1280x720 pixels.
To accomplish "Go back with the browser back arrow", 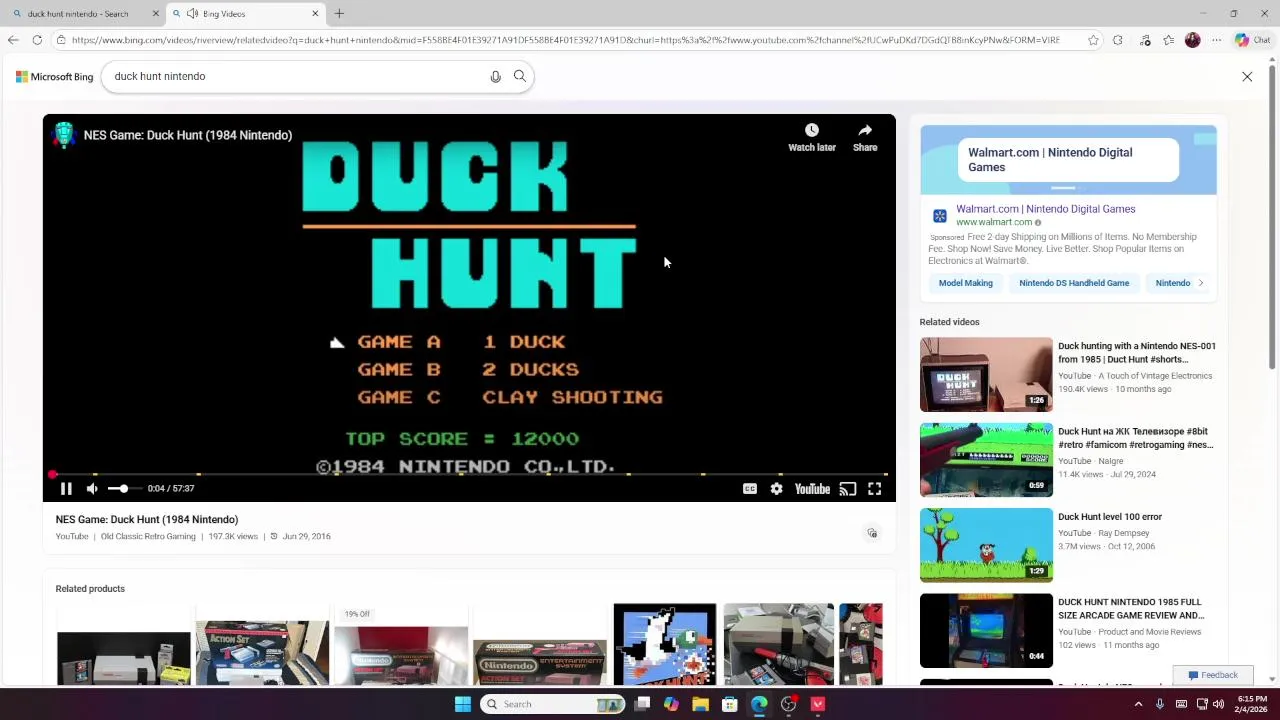I will pyautogui.click(x=13, y=40).
